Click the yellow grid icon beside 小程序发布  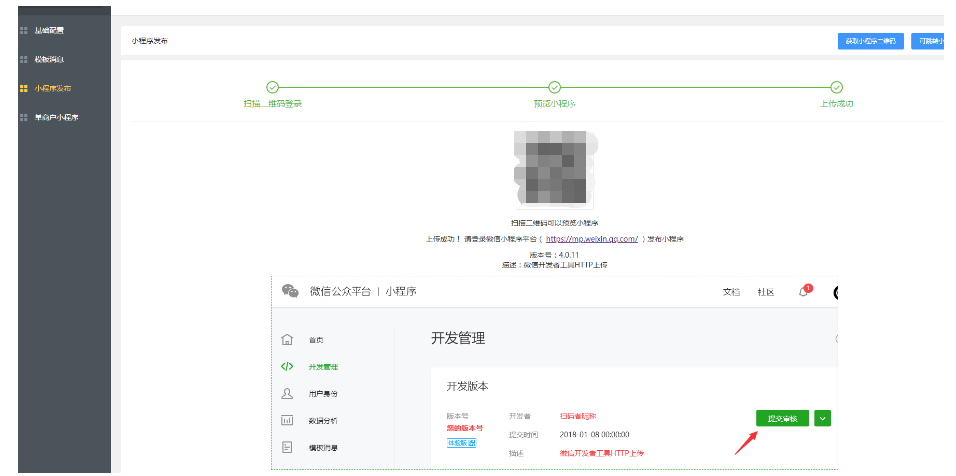[24, 88]
